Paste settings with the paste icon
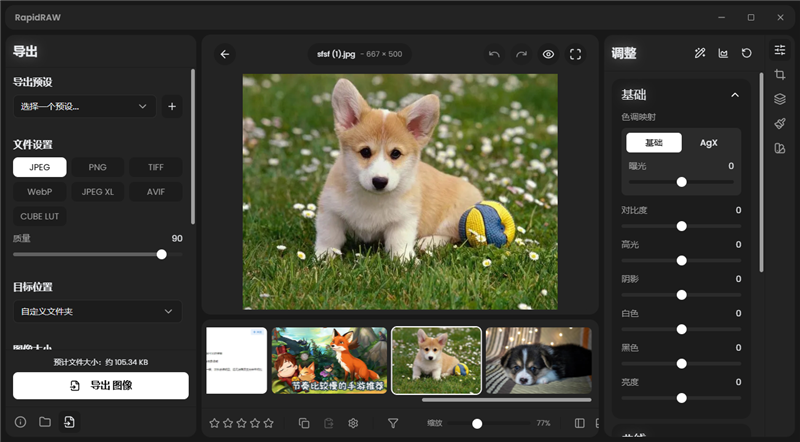Screen dimensions: 800x442 [329, 423]
